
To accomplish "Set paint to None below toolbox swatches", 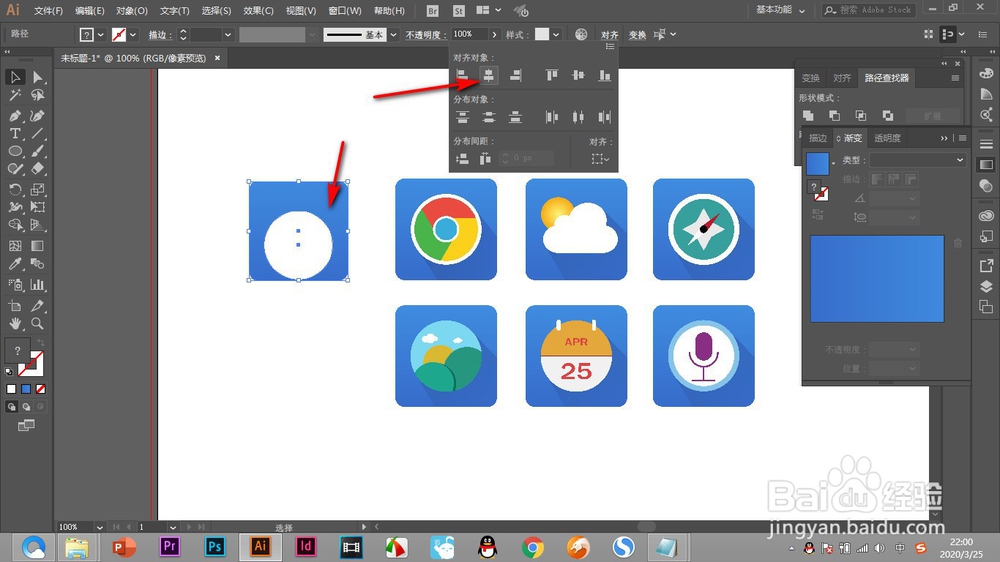I will (x=41, y=389).
